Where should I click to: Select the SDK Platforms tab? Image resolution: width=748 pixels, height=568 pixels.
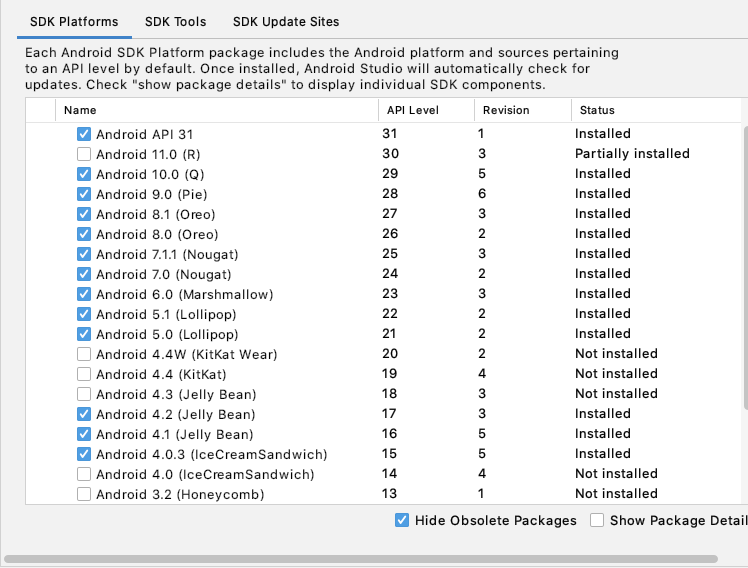pyautogui.click(x=74, y=21)
